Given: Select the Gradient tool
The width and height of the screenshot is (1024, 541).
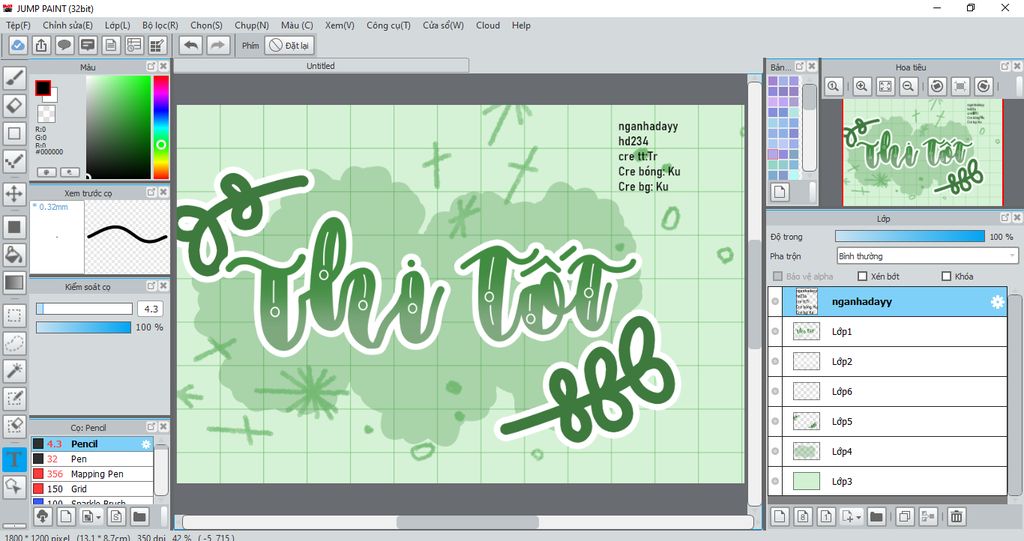Looking at the screenshot, I should point(14,282).
